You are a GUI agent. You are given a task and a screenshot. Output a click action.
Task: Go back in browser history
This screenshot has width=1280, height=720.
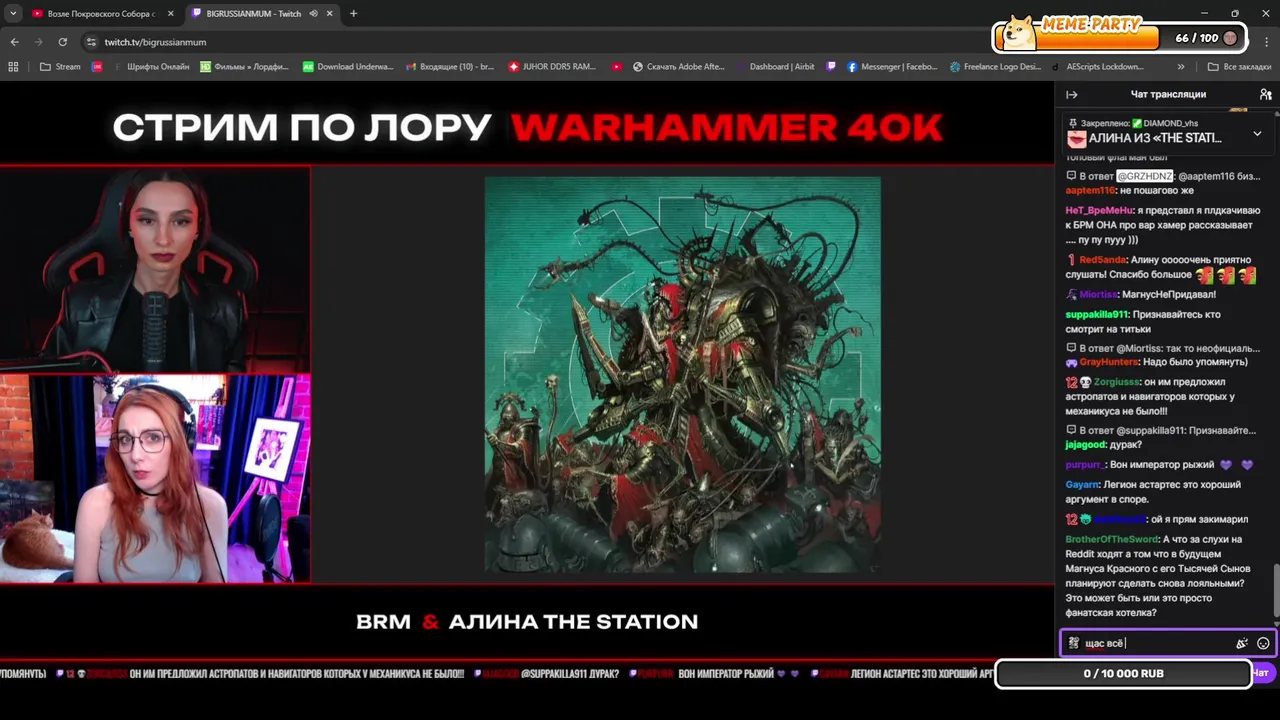tap(14, 42)
